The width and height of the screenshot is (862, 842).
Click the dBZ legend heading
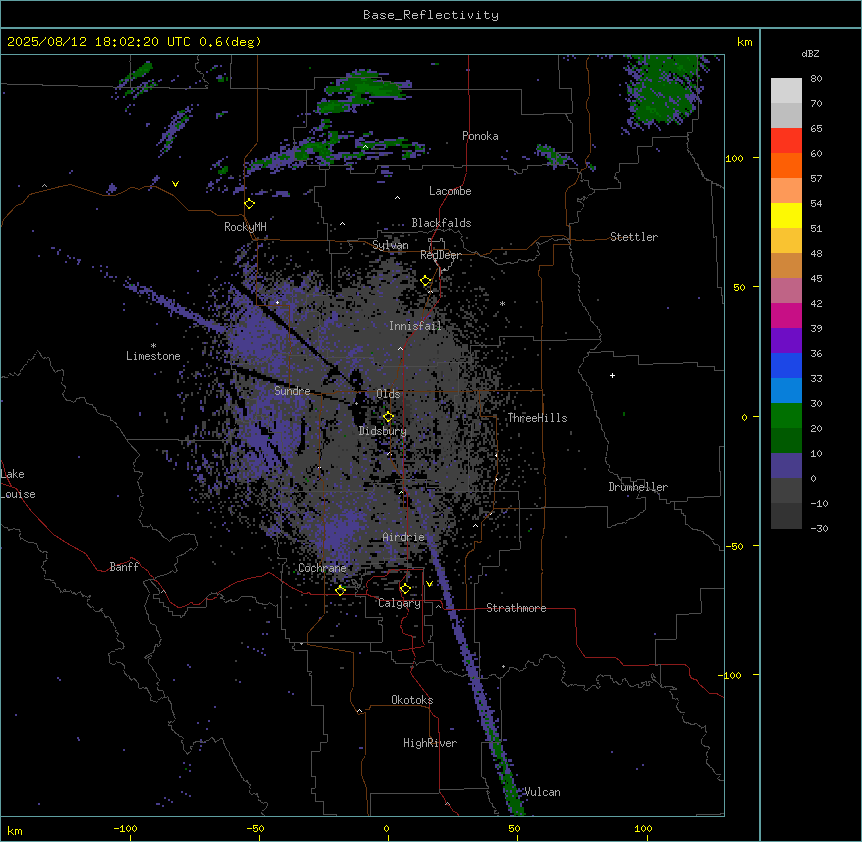click(x=810, y=54)
